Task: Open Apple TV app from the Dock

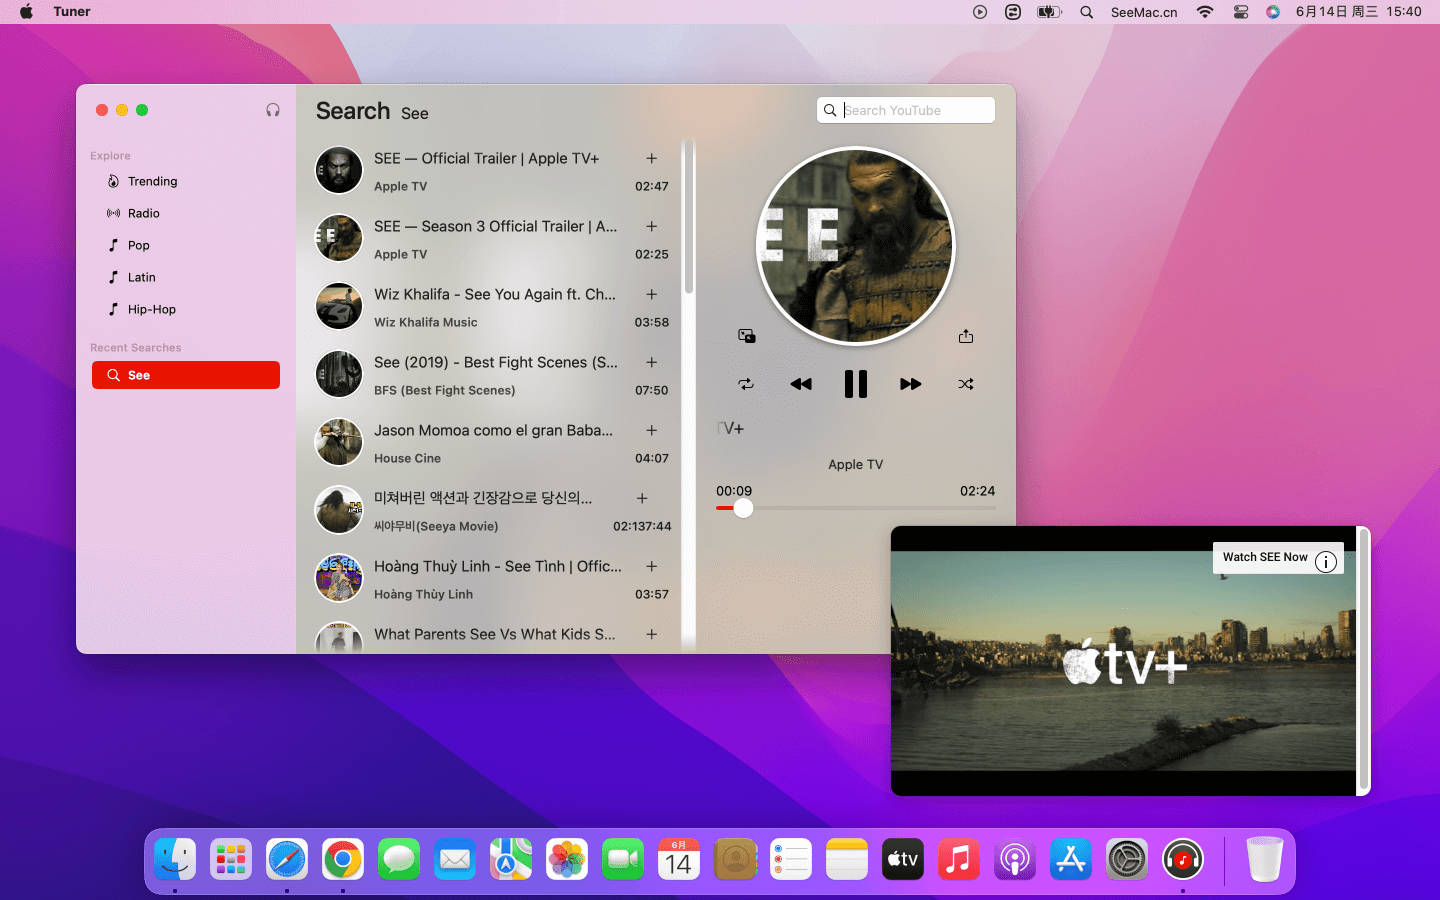Action: [x=903, y=859]
